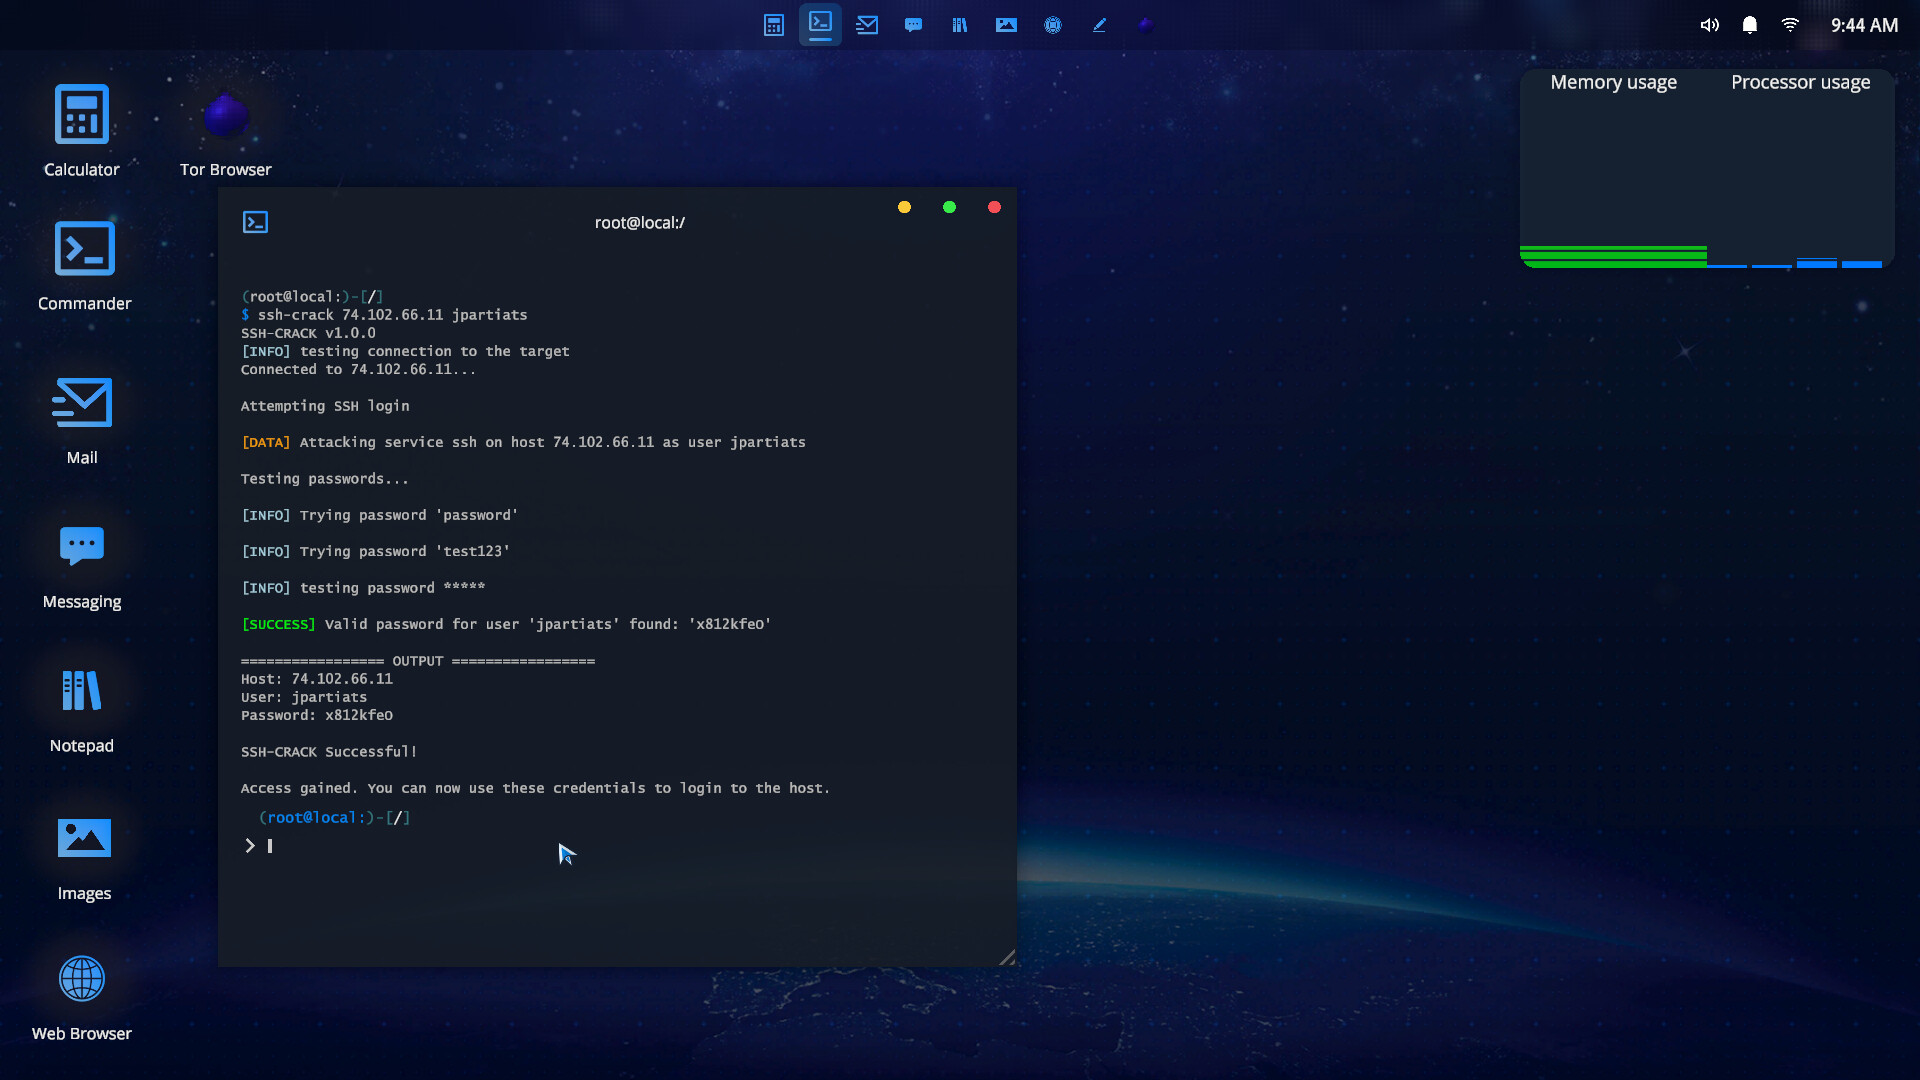Open the Notepad desktop icon
The image size is (1920, 1080).
[82, 691]
